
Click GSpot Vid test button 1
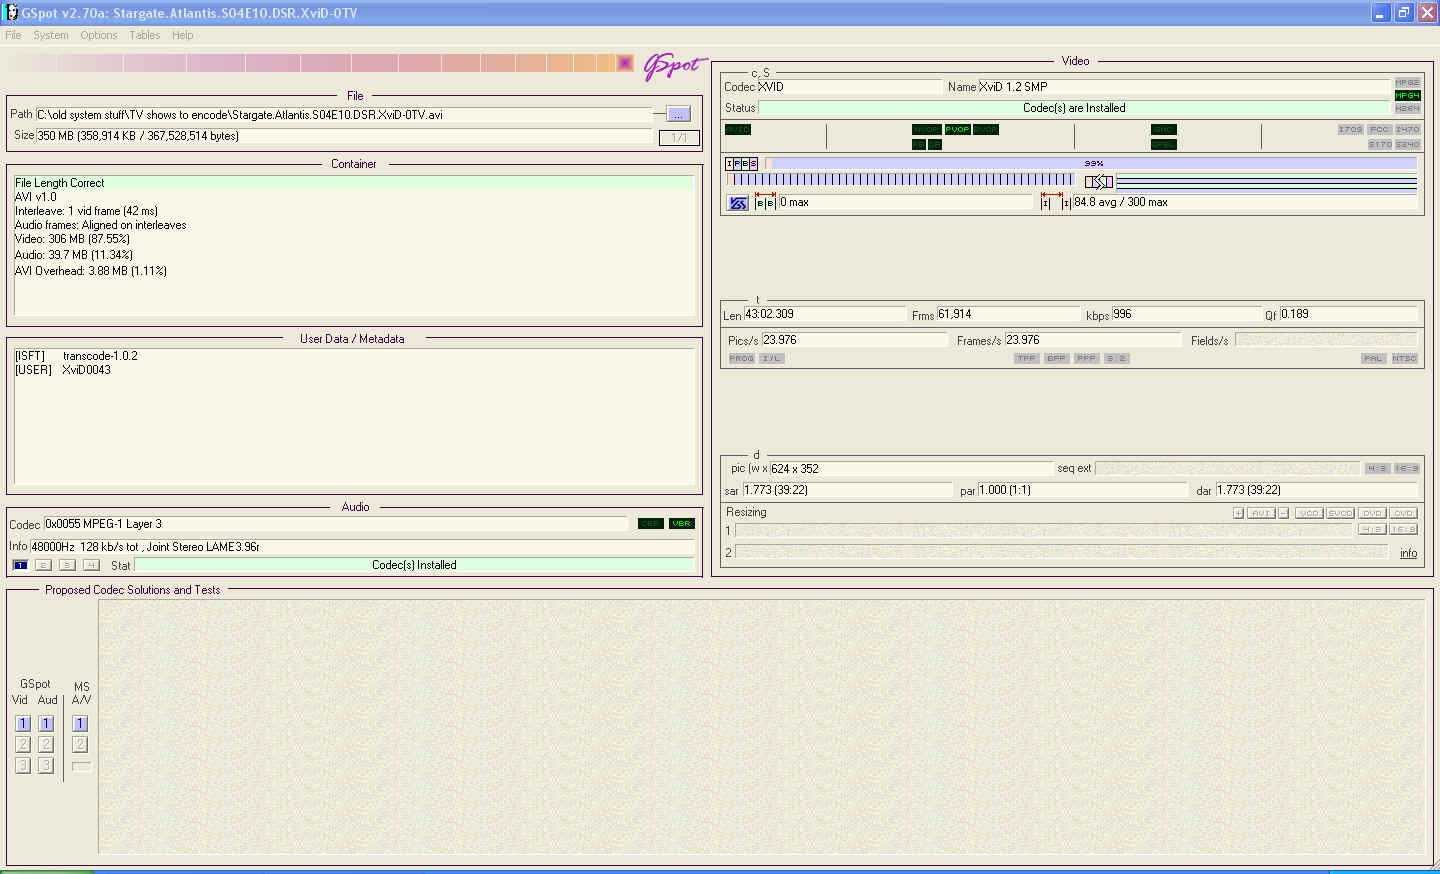[23, 723]
